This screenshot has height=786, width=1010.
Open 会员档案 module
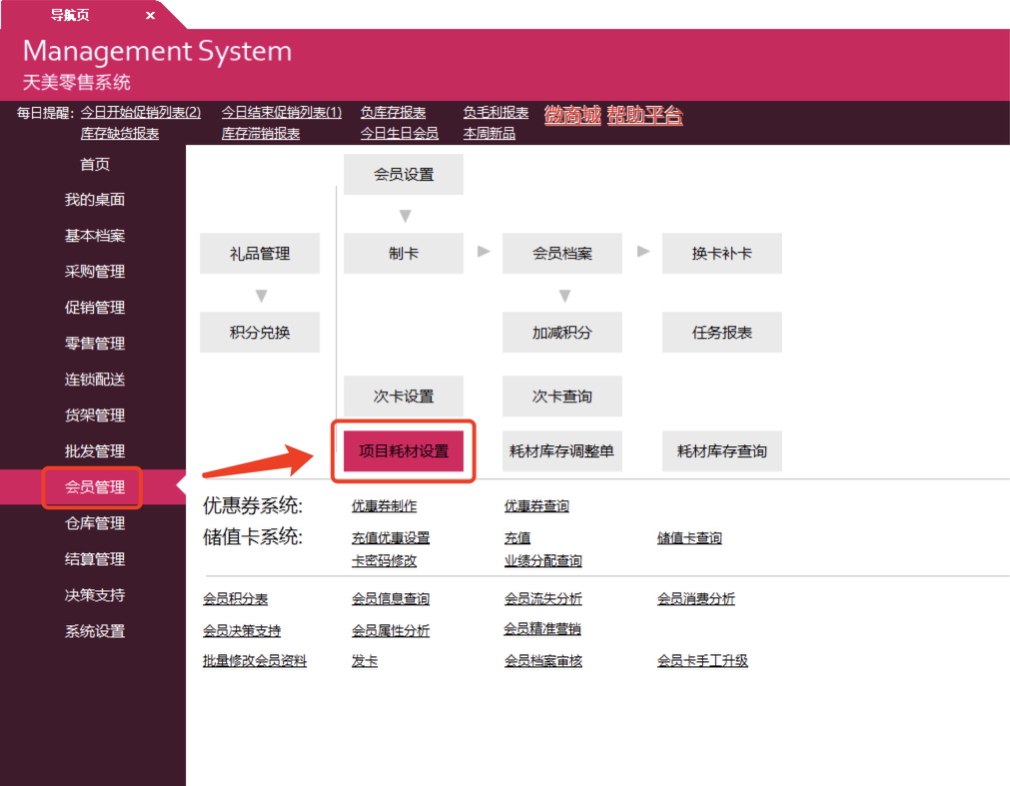[562, 254]
